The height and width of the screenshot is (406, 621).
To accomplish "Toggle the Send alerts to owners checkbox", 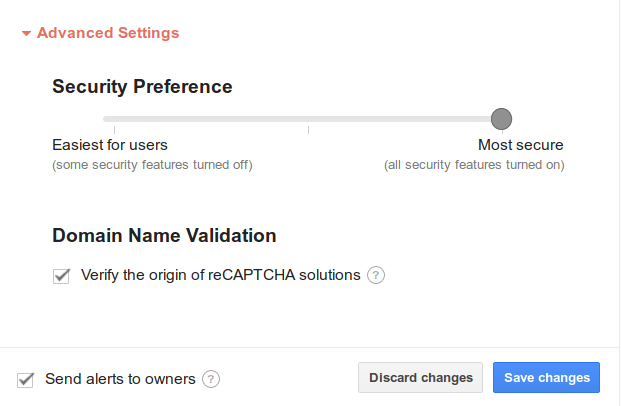I will 26,379.
